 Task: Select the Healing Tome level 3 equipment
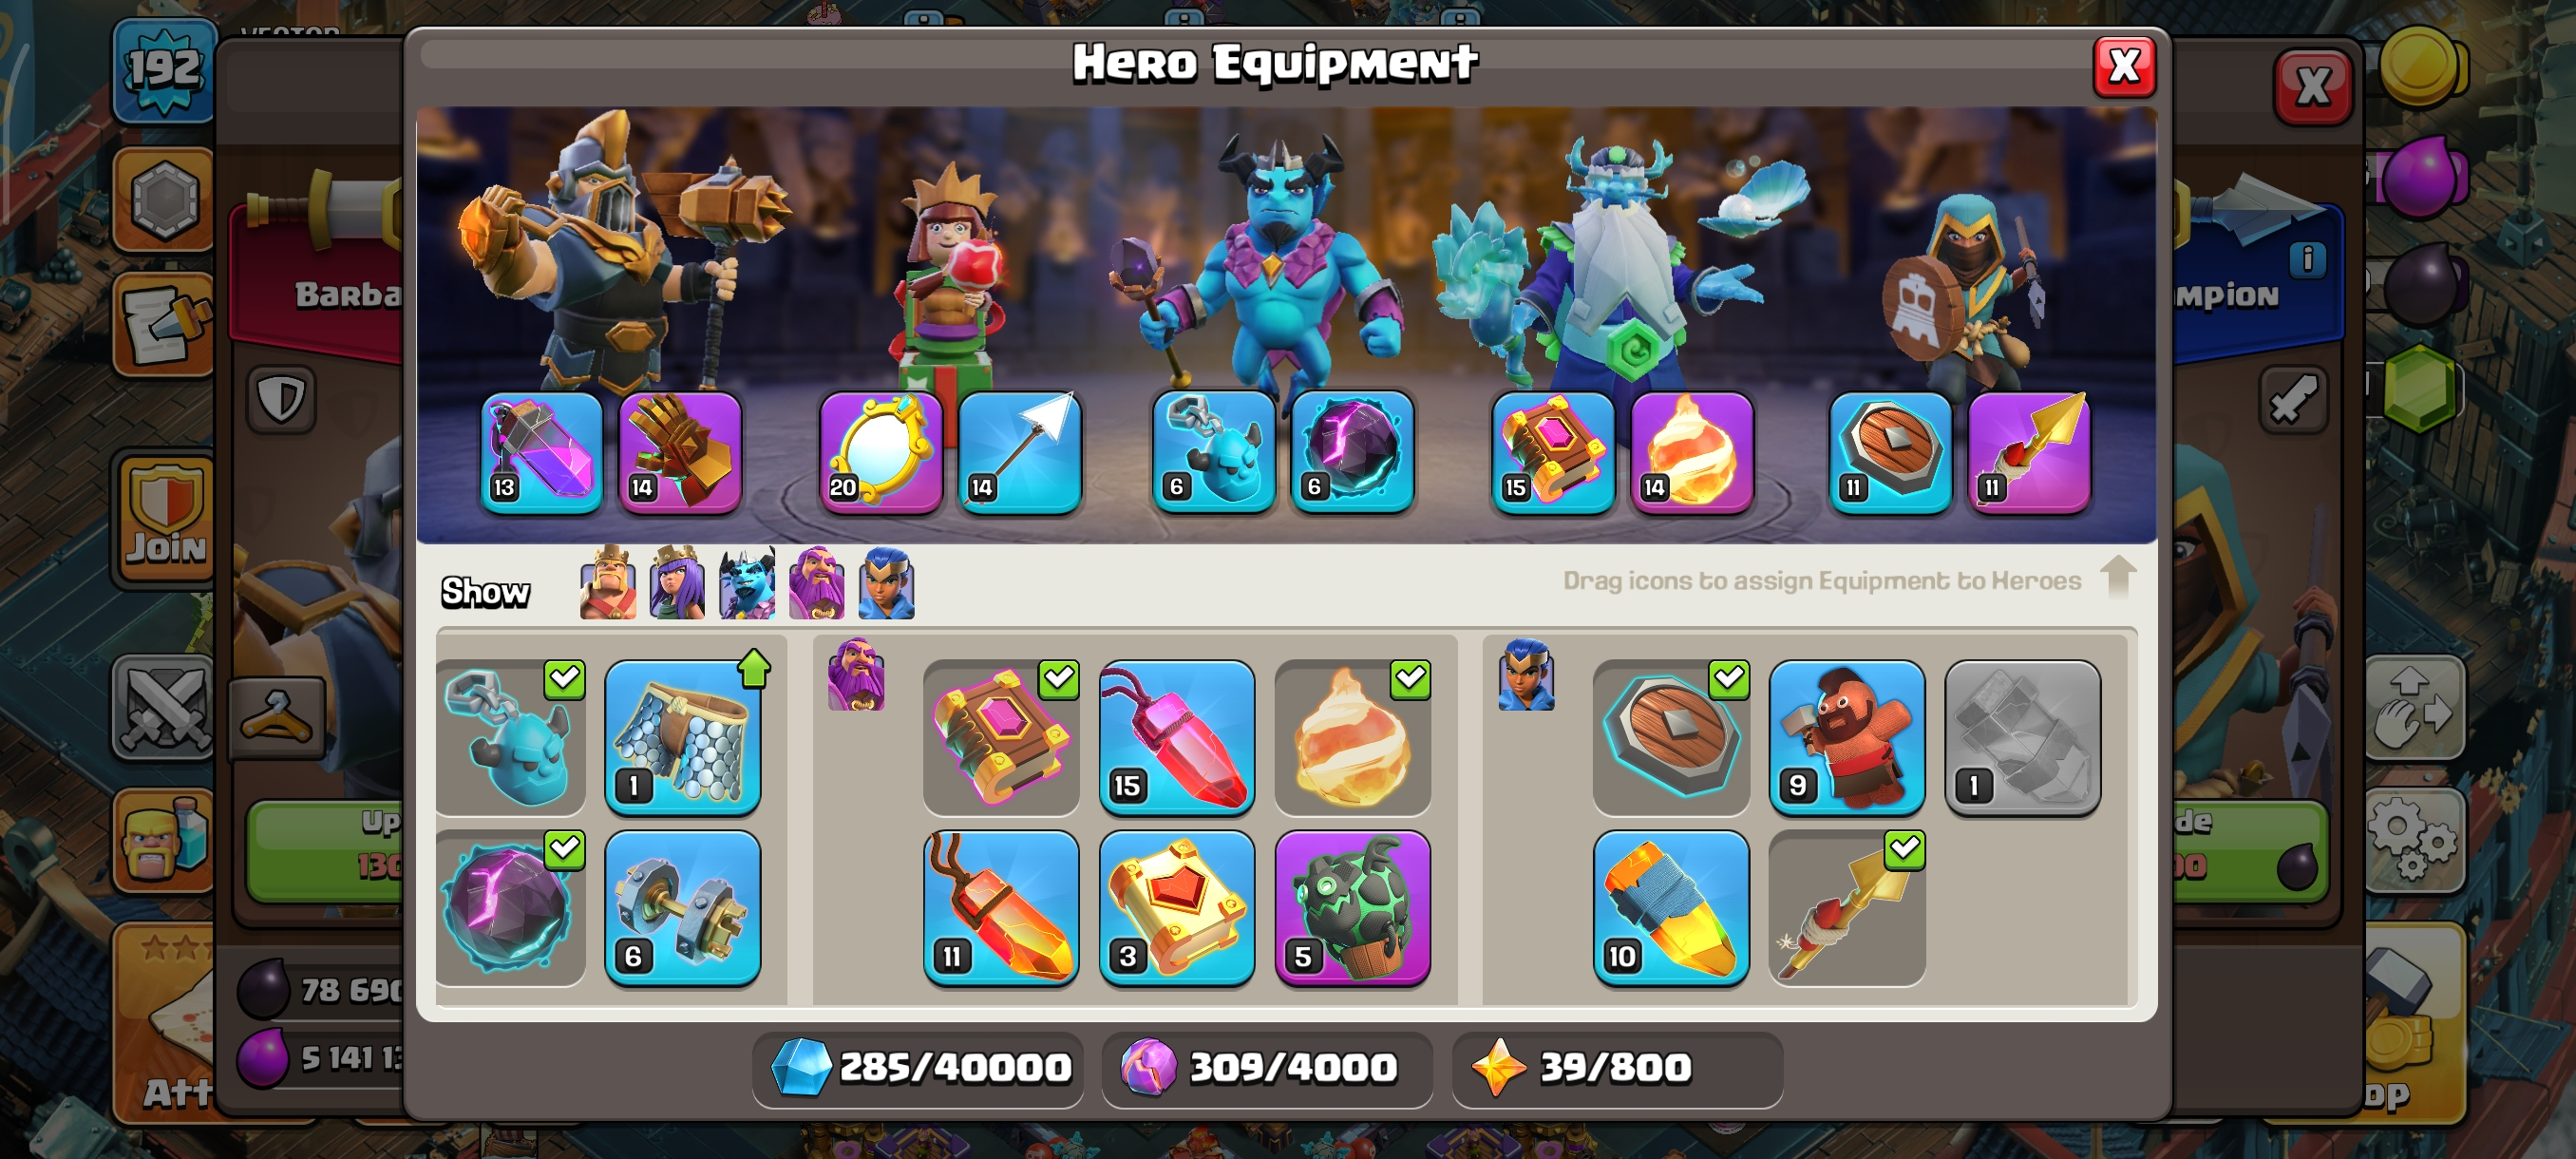[x=1176, y=908]
